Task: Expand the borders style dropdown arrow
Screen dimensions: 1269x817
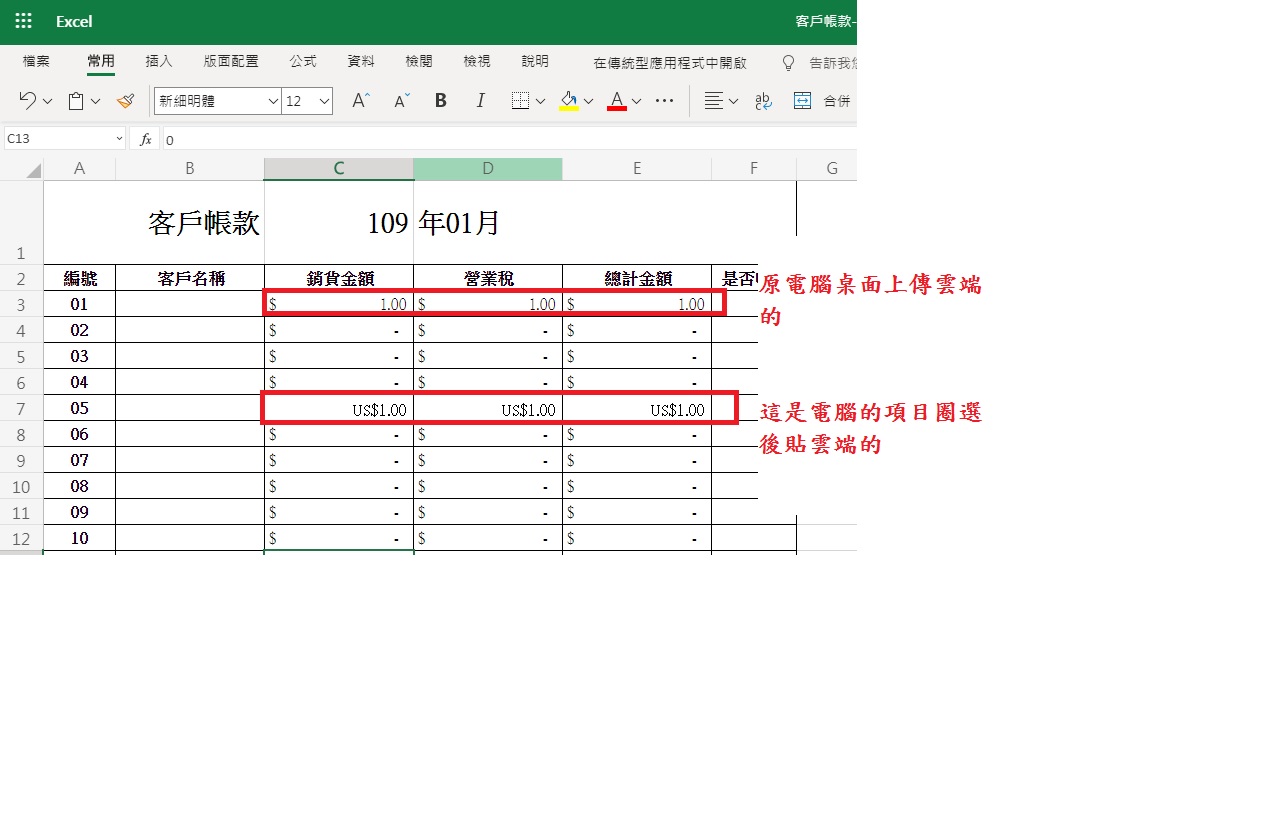Action: (x=540, y=100)
